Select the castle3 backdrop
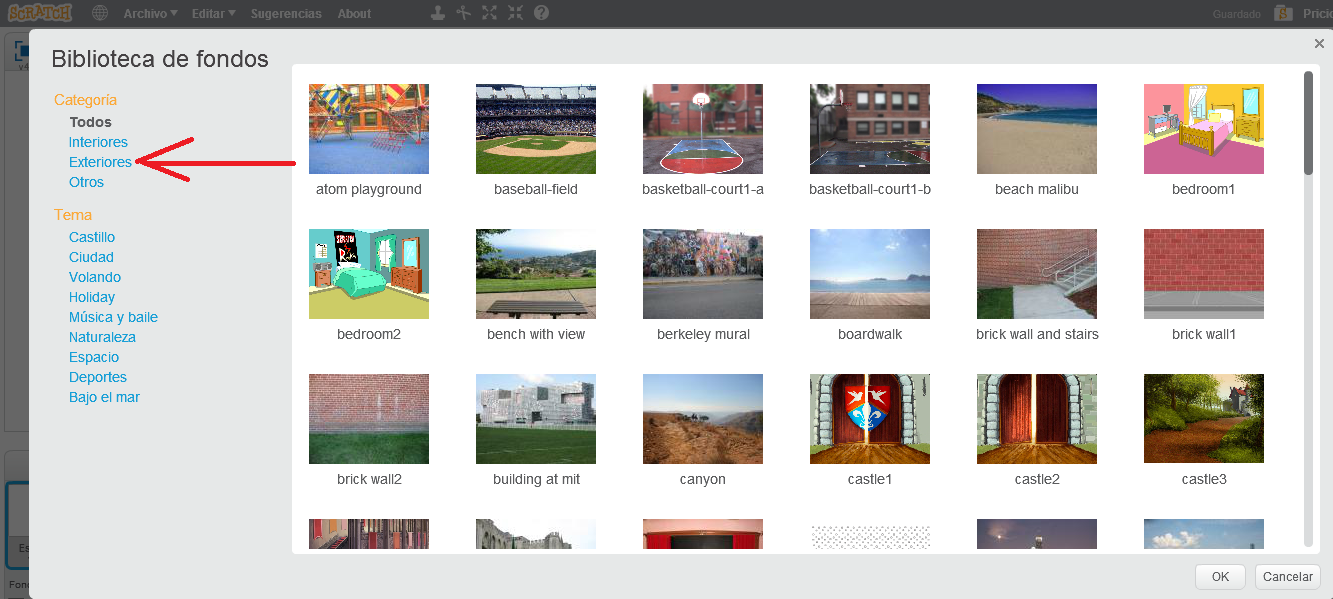The width and height of the screenshot is (1333, 599). pos(1204,419)
